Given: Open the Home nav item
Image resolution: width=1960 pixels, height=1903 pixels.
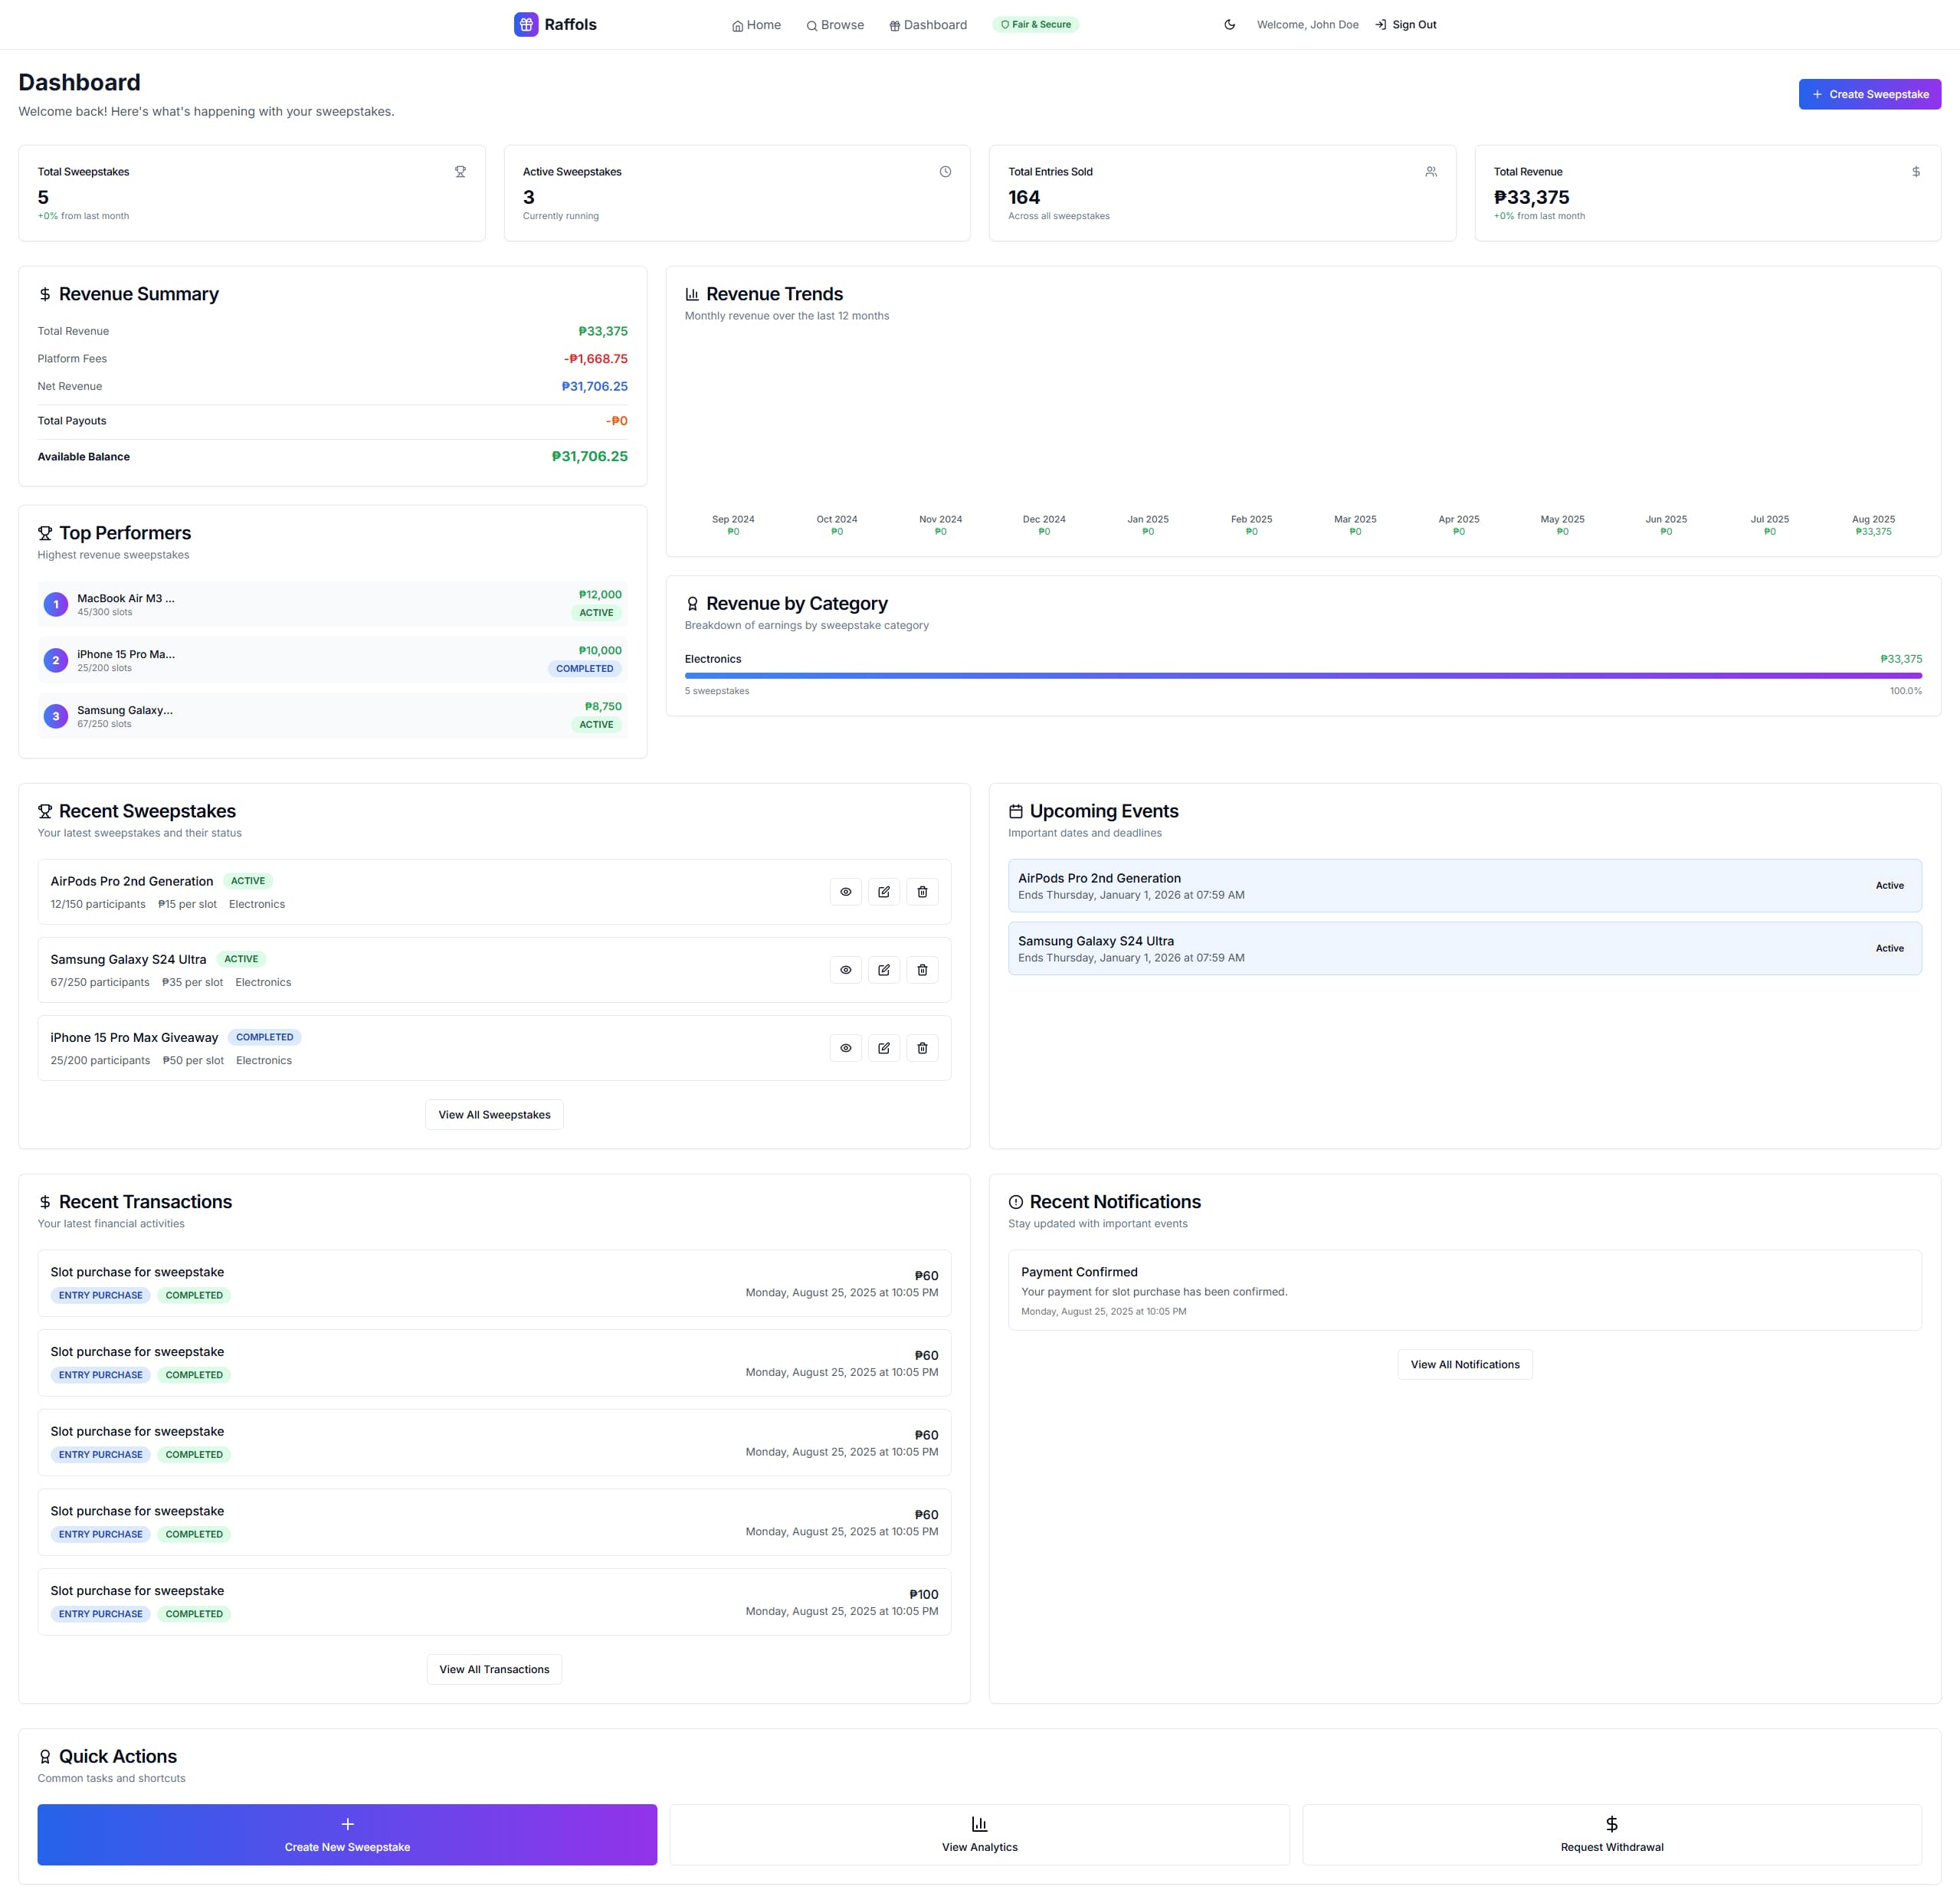Looking at the screenshot, I should [x=756, y=25].
